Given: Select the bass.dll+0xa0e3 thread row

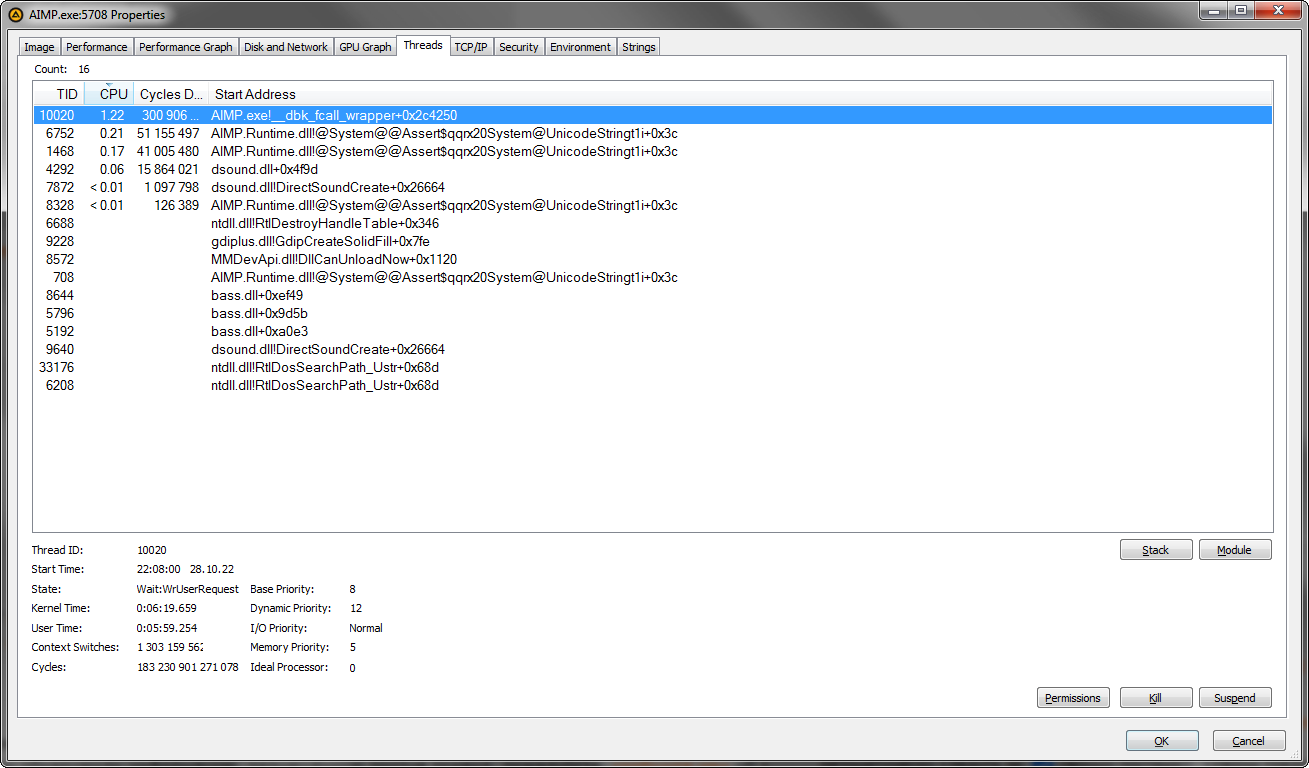Looking at the screenshot, I should click(652, 331).
